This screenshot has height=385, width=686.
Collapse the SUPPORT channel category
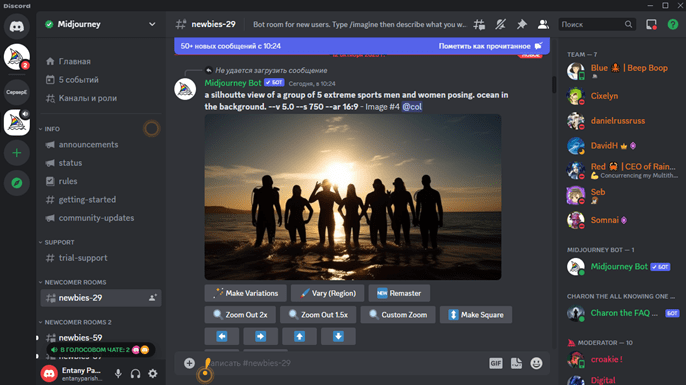click(x=56, y=242)
